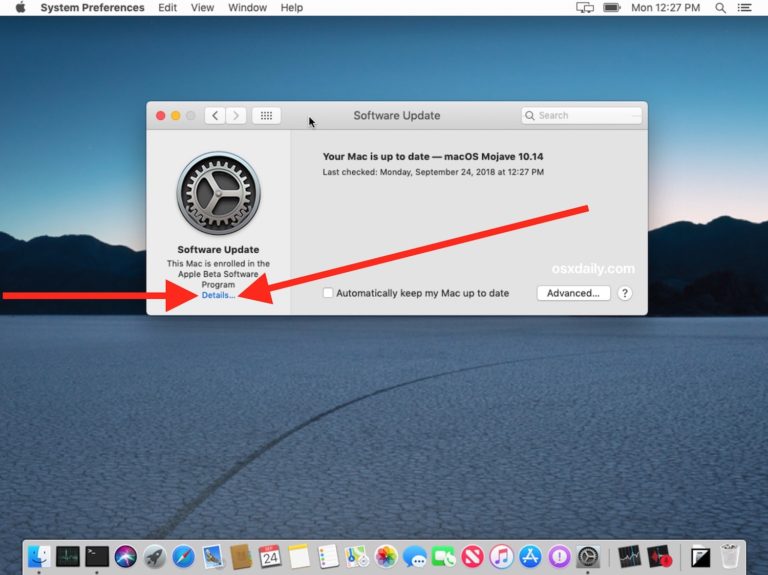The height and width of the screenshot is (575, 768).
Task: Open the Details... link
Action: pyautogui.click(x=218, y=295)
